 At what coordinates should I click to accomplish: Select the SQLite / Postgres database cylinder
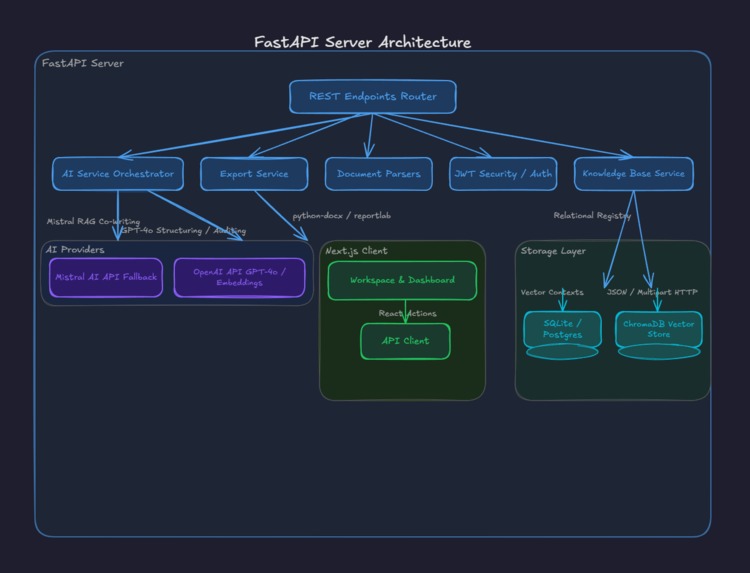click(x=562, y=335)
